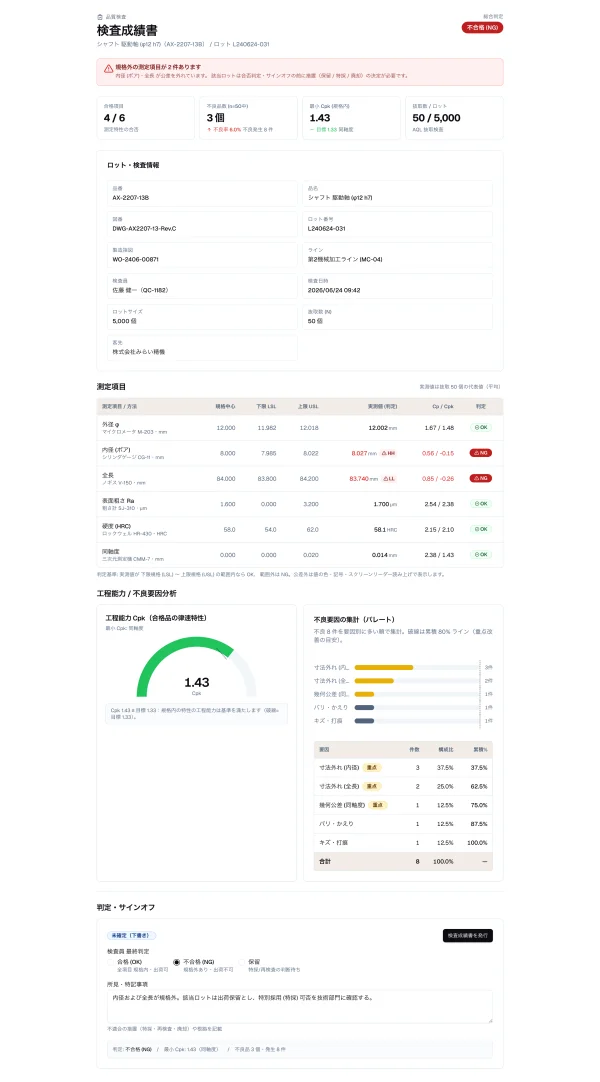Screen dimensions: 600x1082
Task: Click the measured value 12.002 in the 外径 row
Action: (378, 428)
